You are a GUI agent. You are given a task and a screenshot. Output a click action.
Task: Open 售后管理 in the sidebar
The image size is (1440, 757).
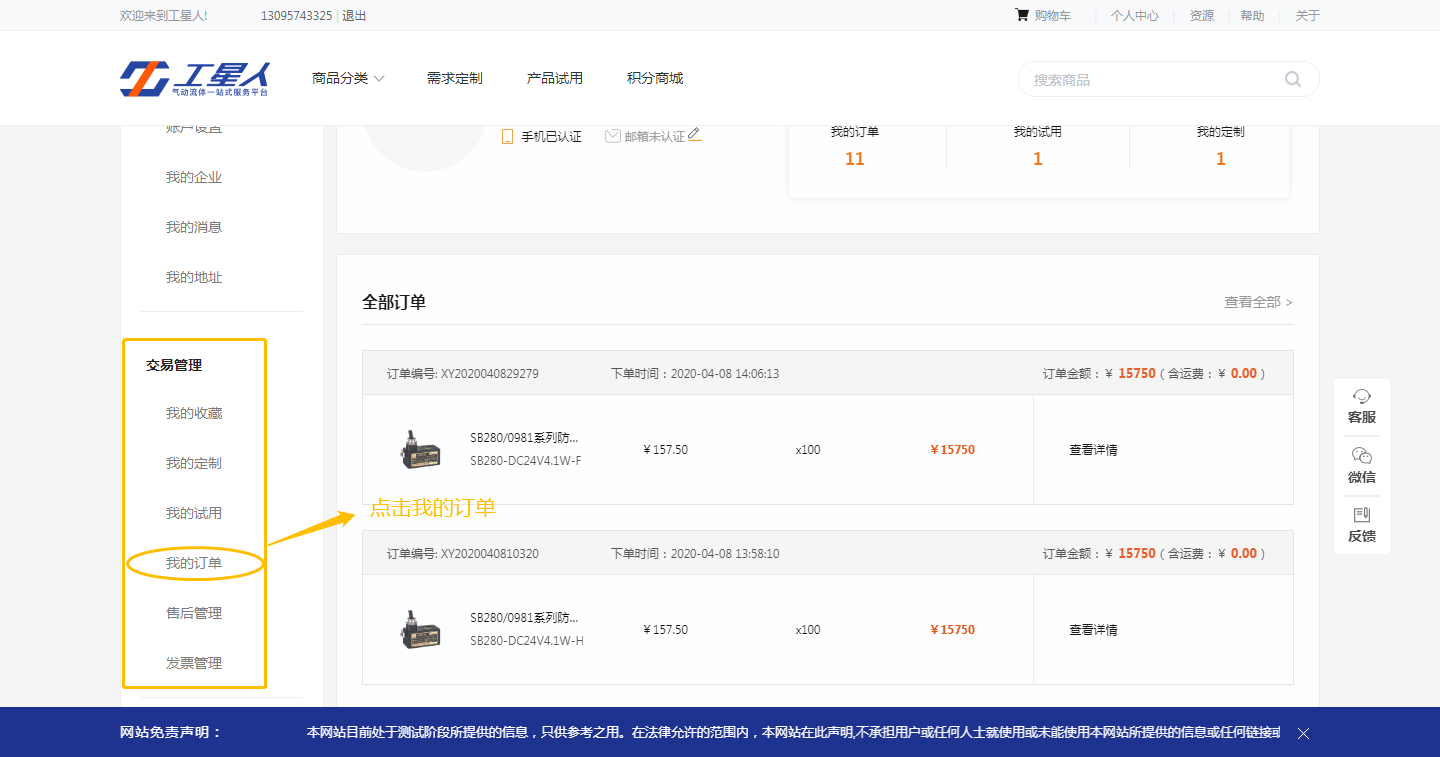click(194, 613)
